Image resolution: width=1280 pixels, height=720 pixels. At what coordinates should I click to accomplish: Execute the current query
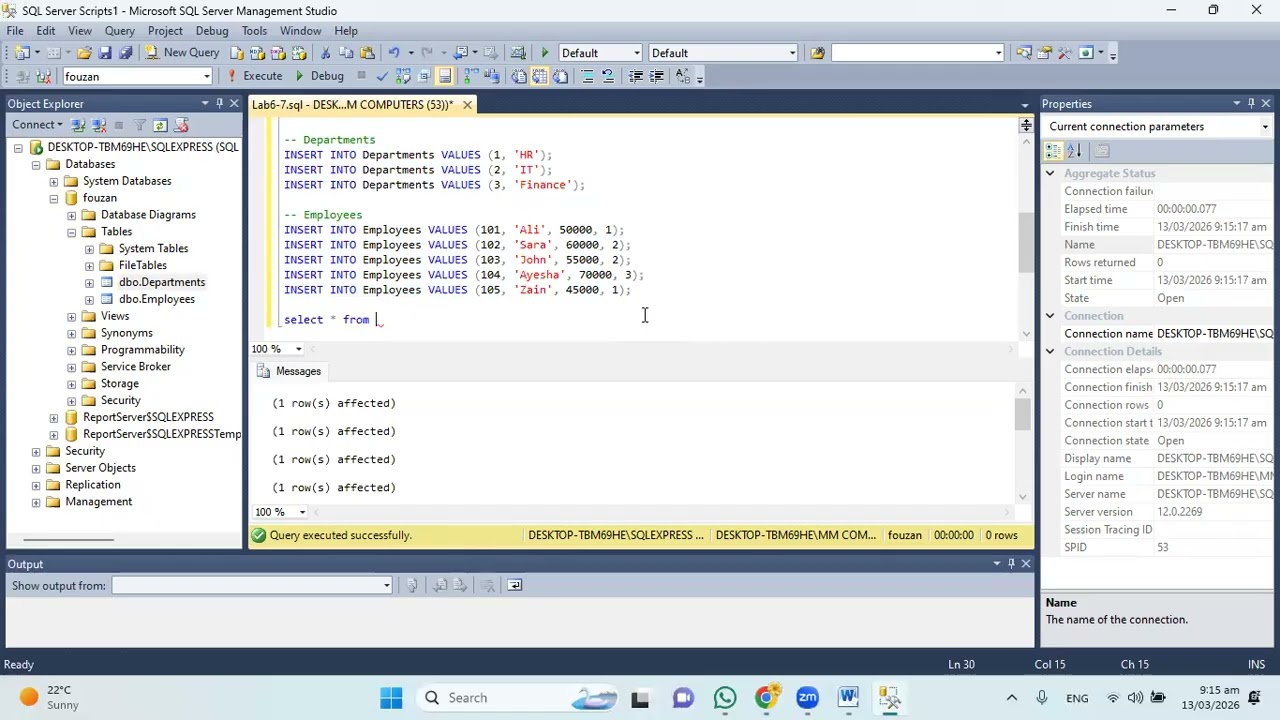click(255, 76)
